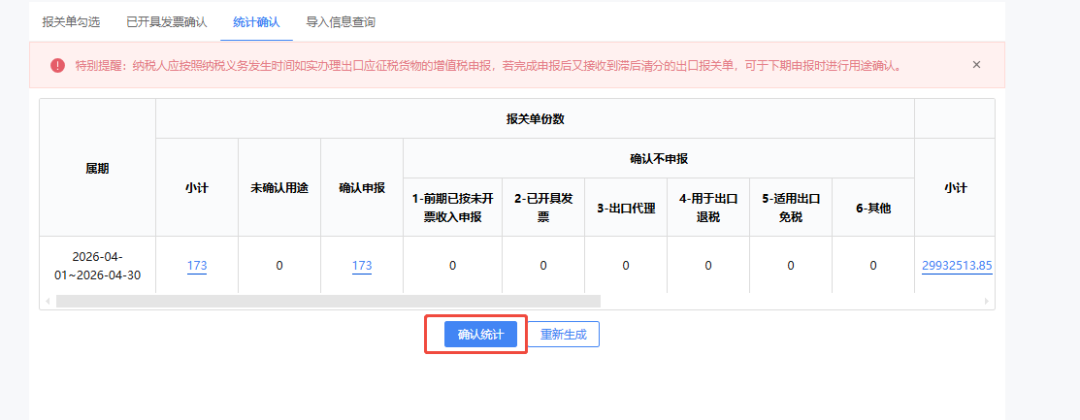
Task: Click the right arrow of the table scrollbar
Action: coord(986,302)
